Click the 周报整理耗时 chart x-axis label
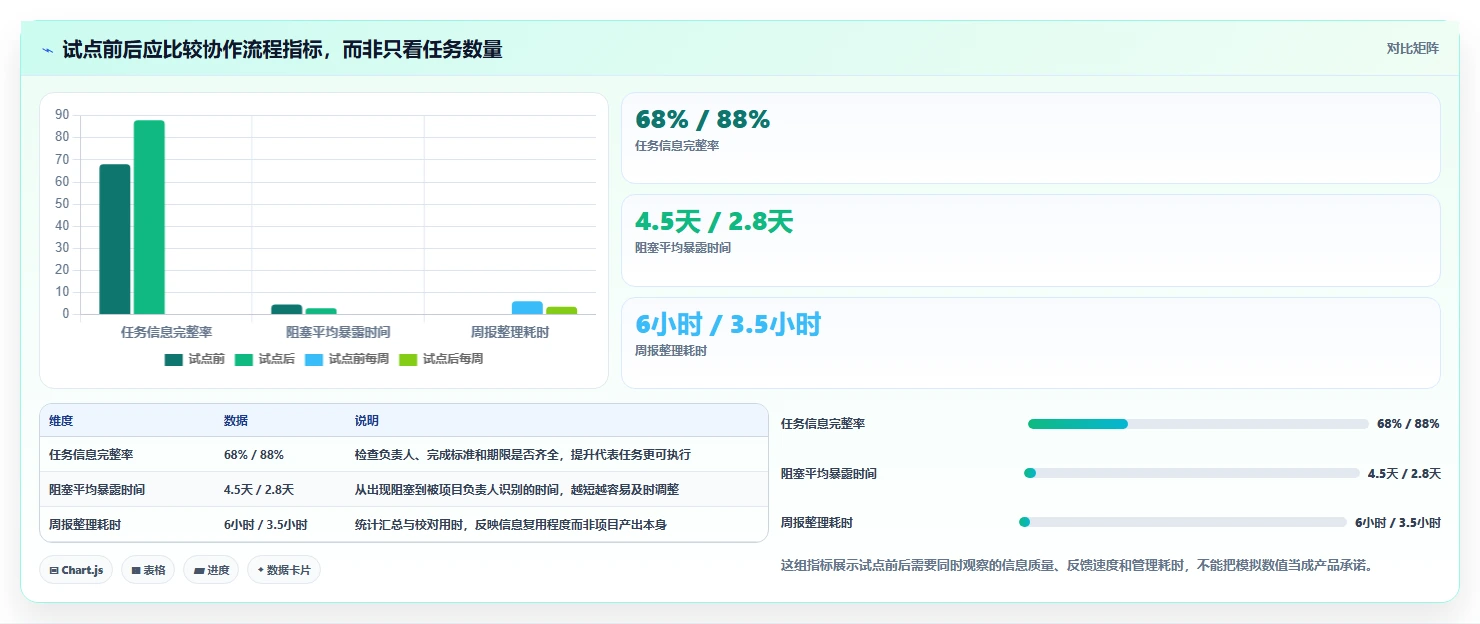 pos(510,332)
